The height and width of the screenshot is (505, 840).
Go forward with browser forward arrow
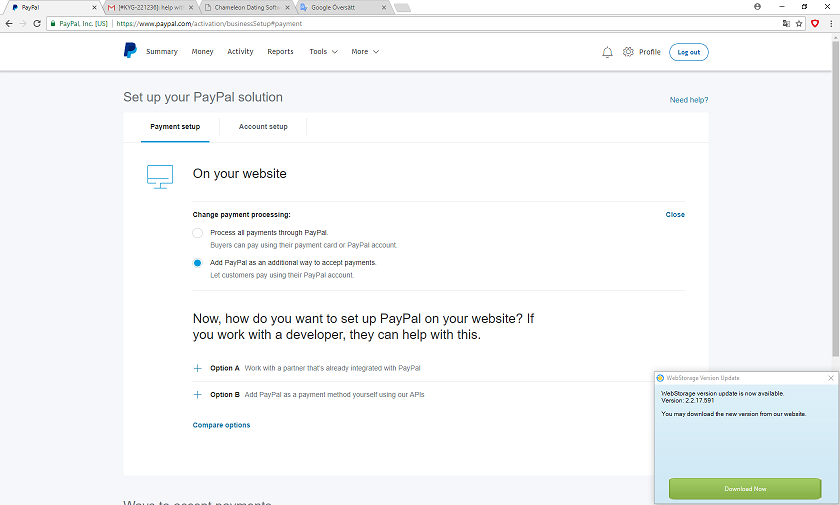pos(22,24)
